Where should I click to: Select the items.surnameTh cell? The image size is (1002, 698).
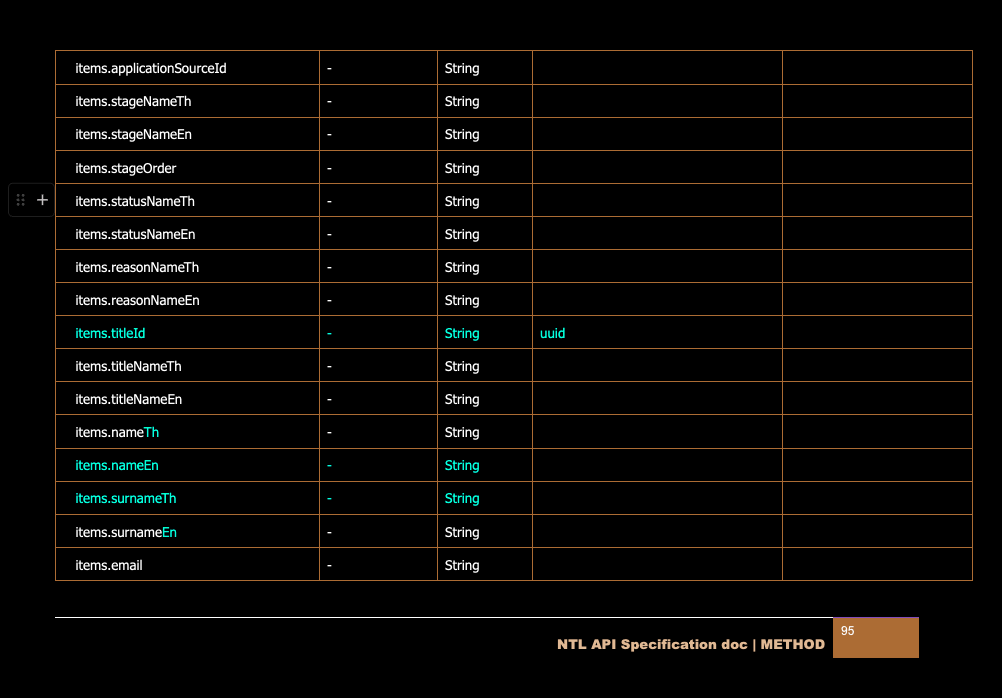125,499
